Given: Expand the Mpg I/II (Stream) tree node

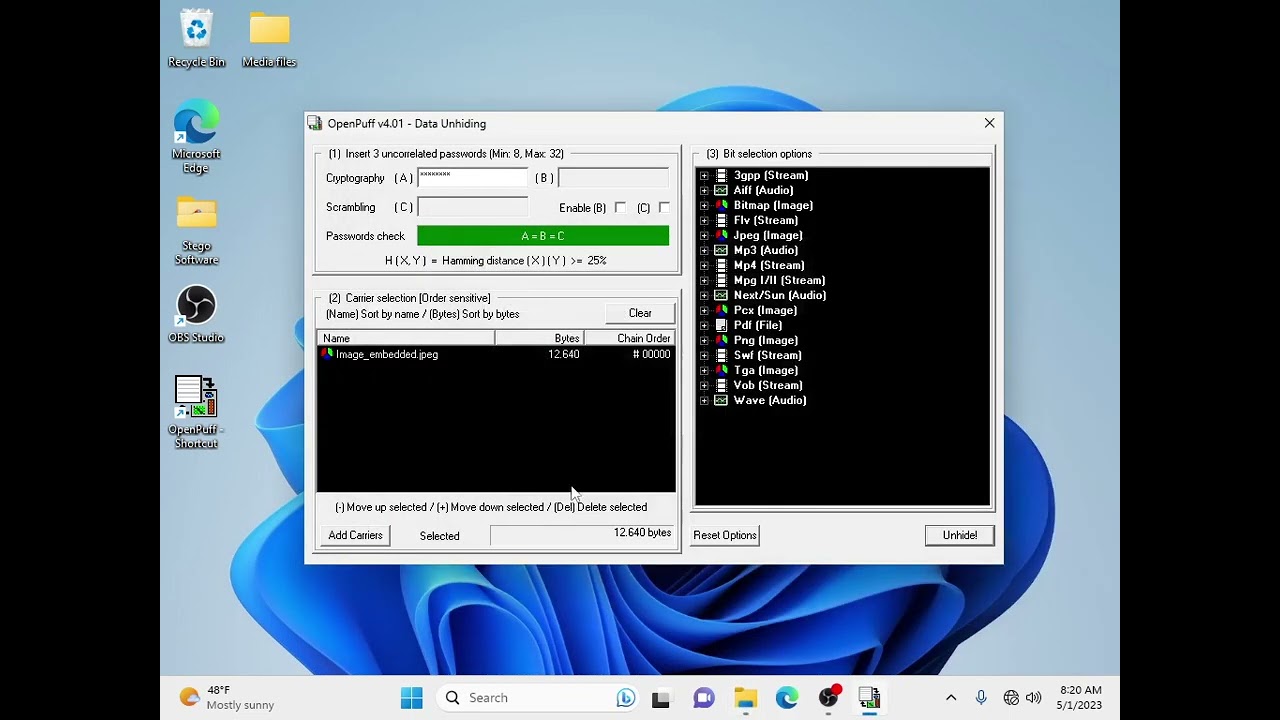Looking at the screenshot, I should tap(704, 280).
